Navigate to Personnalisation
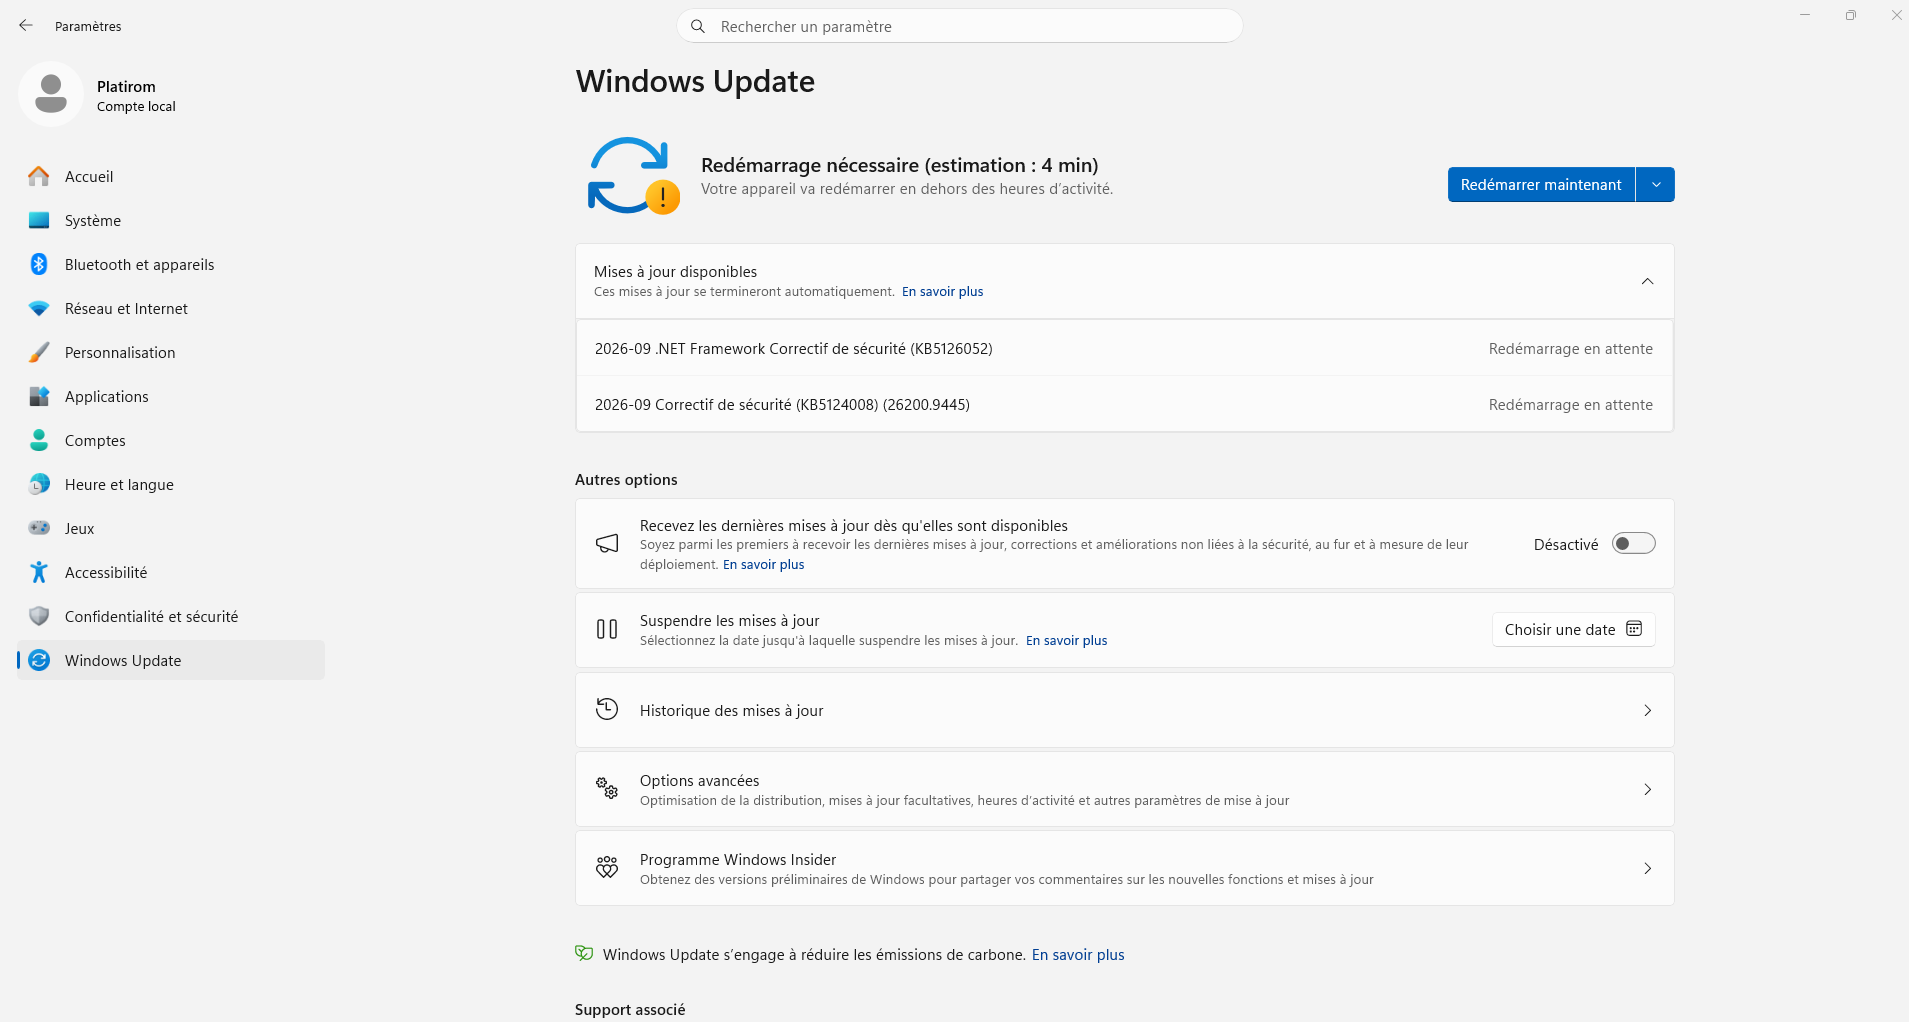Viewport: 1909px width, 1022px height. [171, 352]
